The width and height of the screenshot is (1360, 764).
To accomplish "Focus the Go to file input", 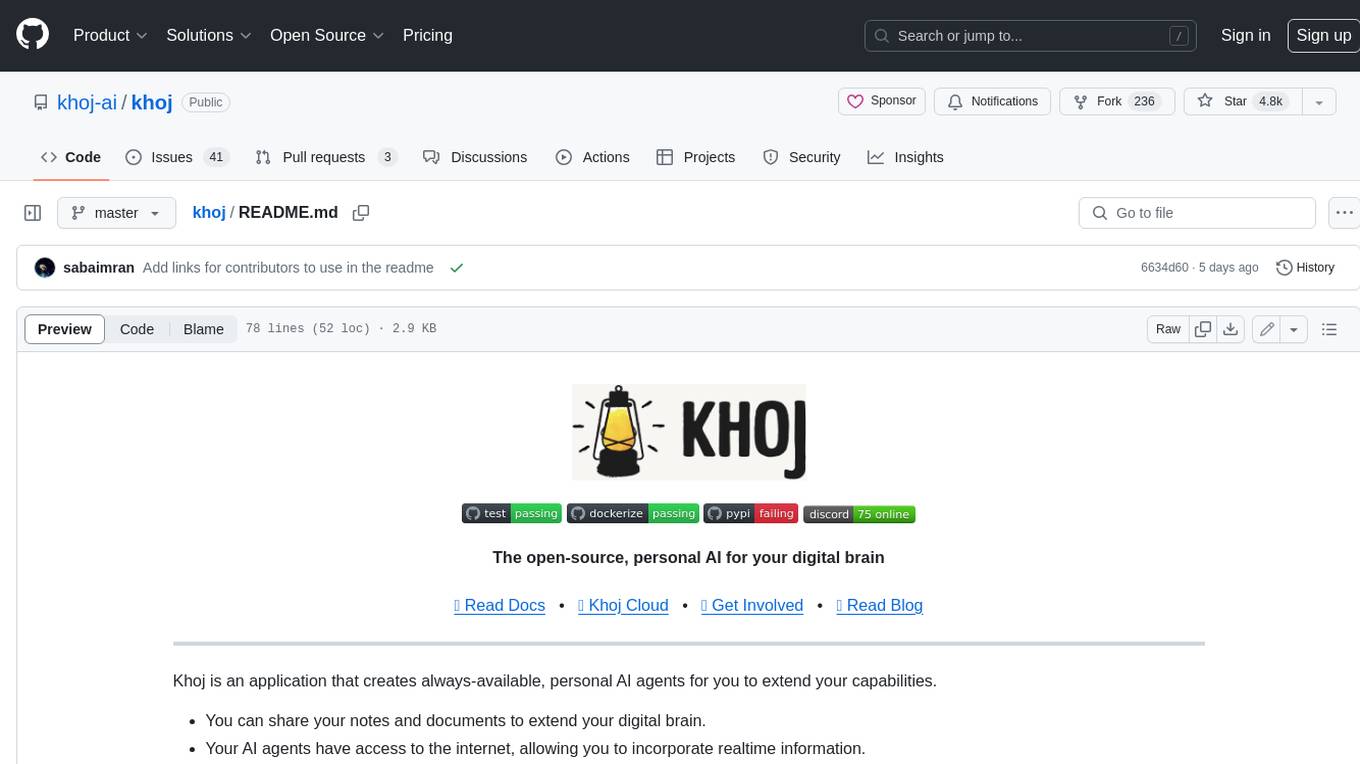I will [1197, 213].
